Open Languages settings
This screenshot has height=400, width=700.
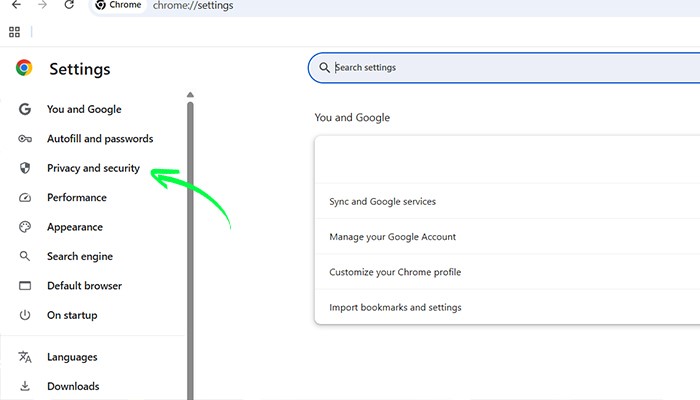[x=72, y=357]
